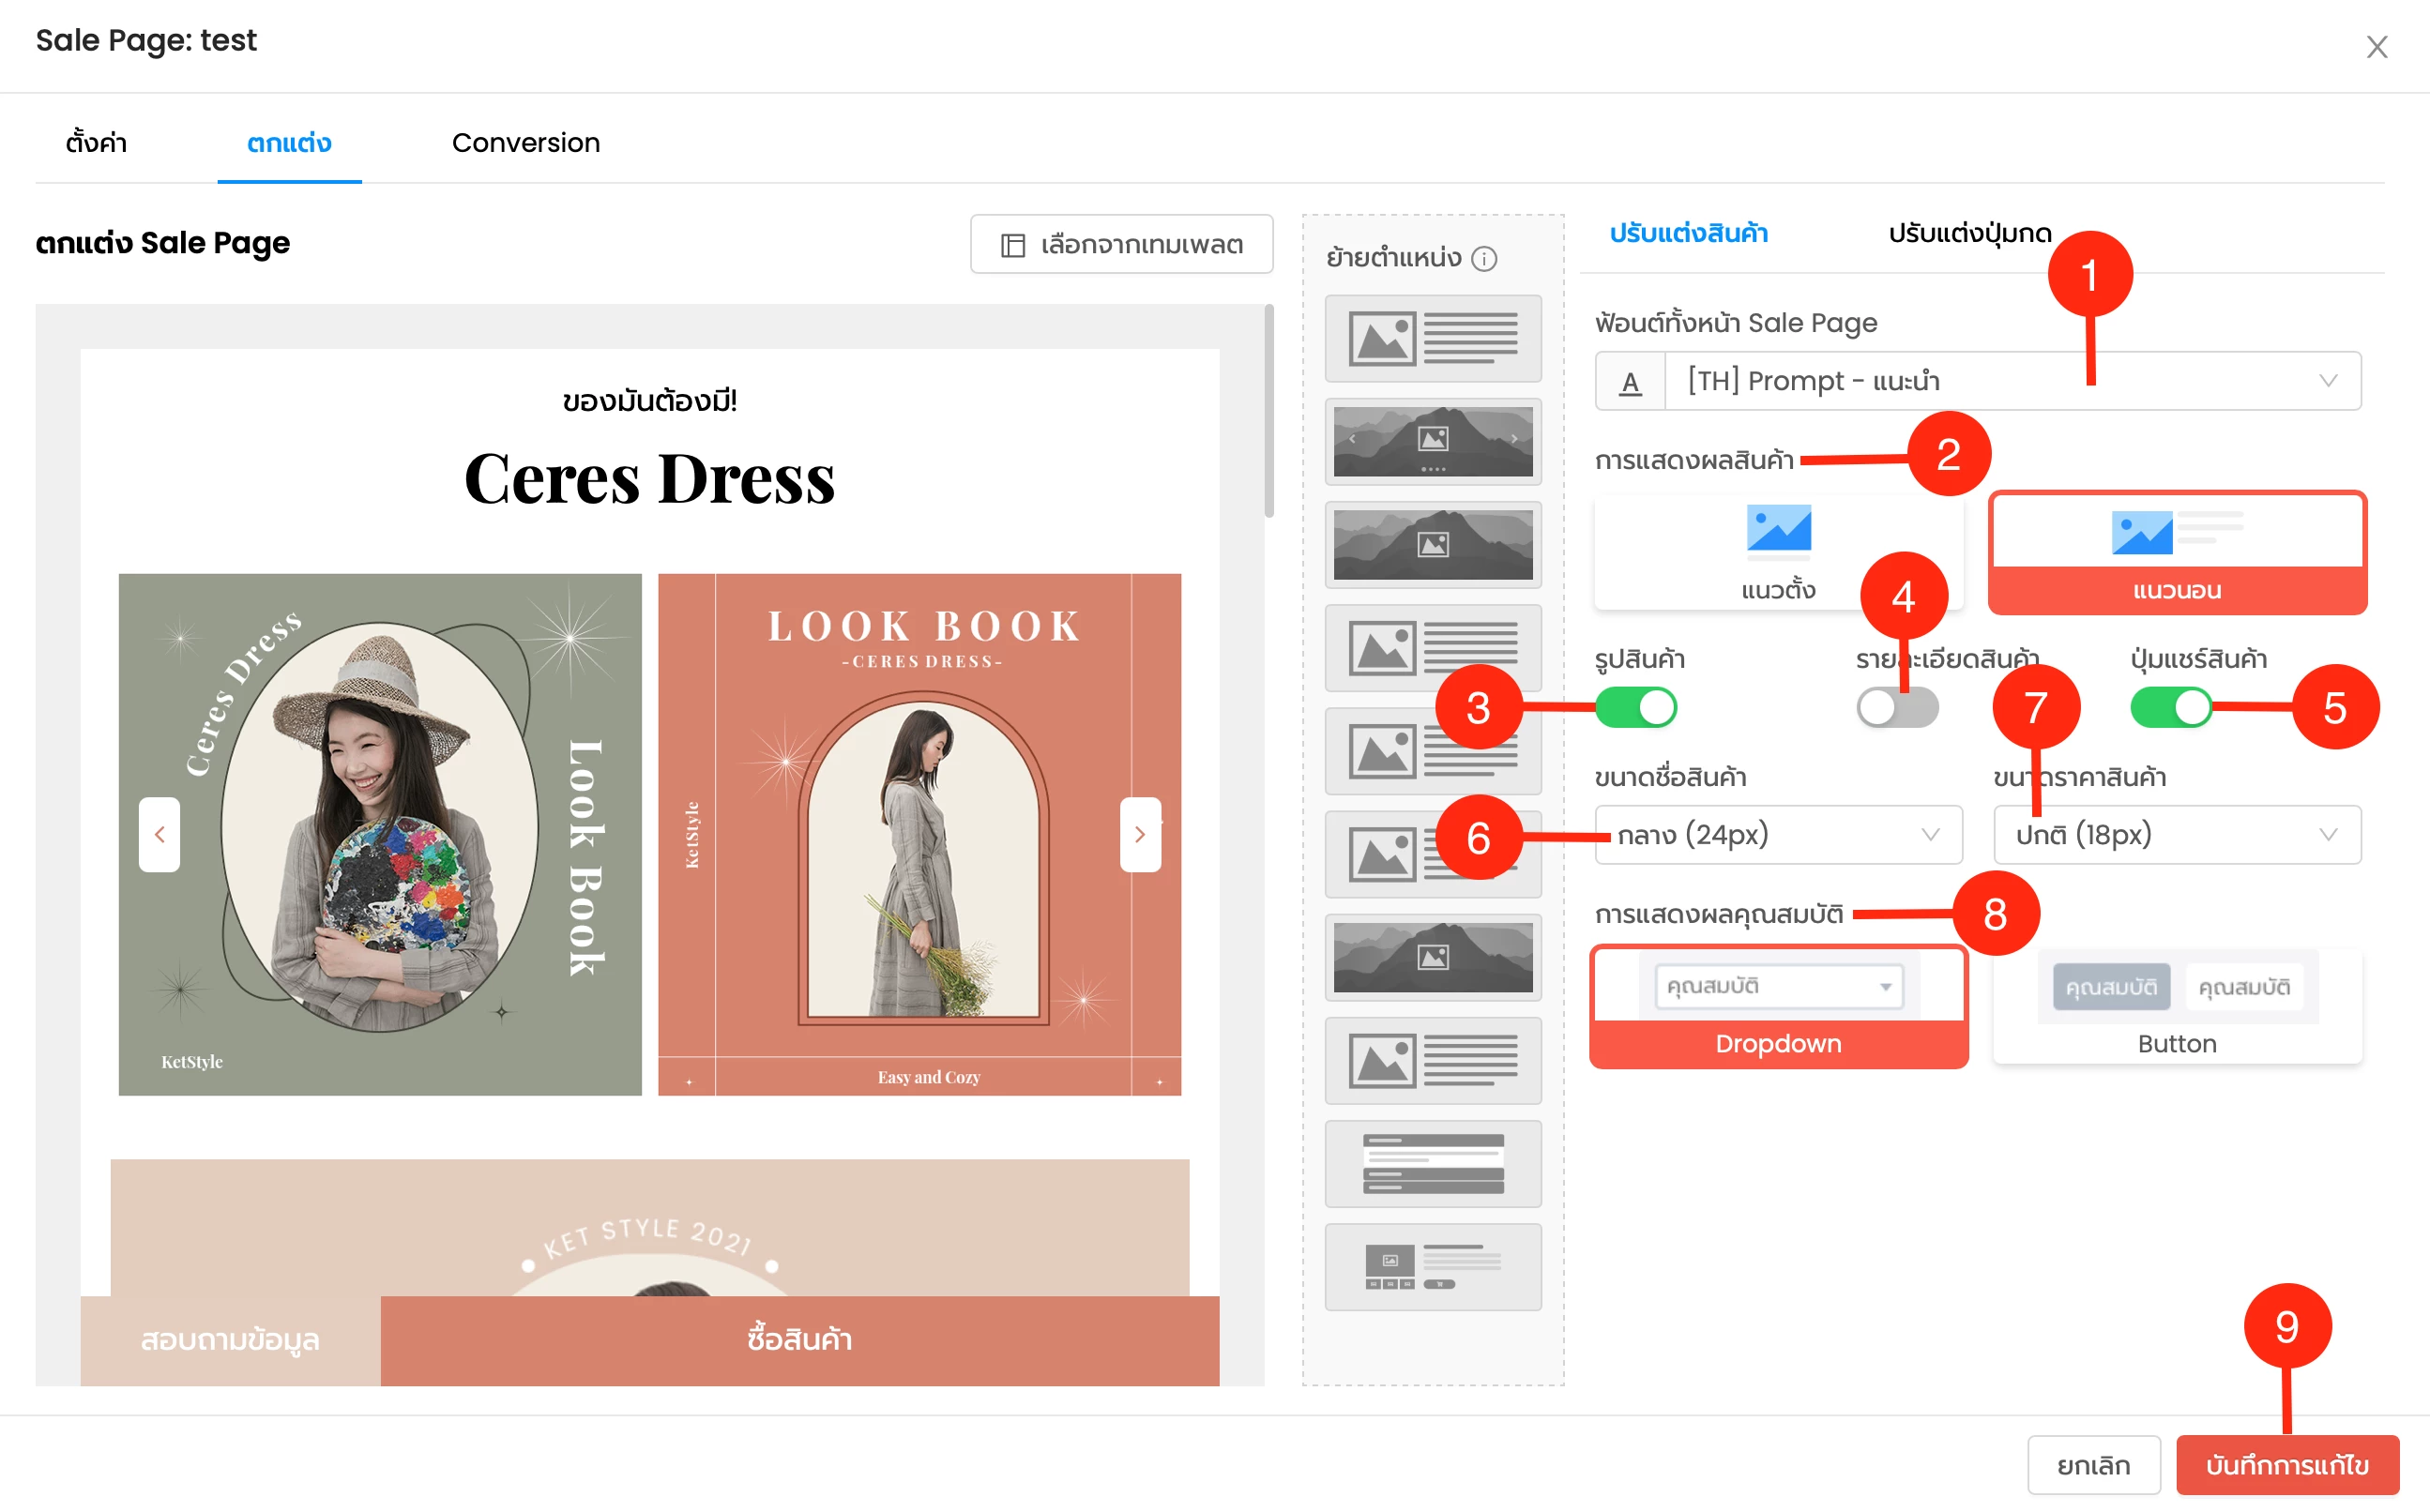Select the single banner image block, third in list
The width and height of the screenshot is (2430, 1512).
(1433, 544)
